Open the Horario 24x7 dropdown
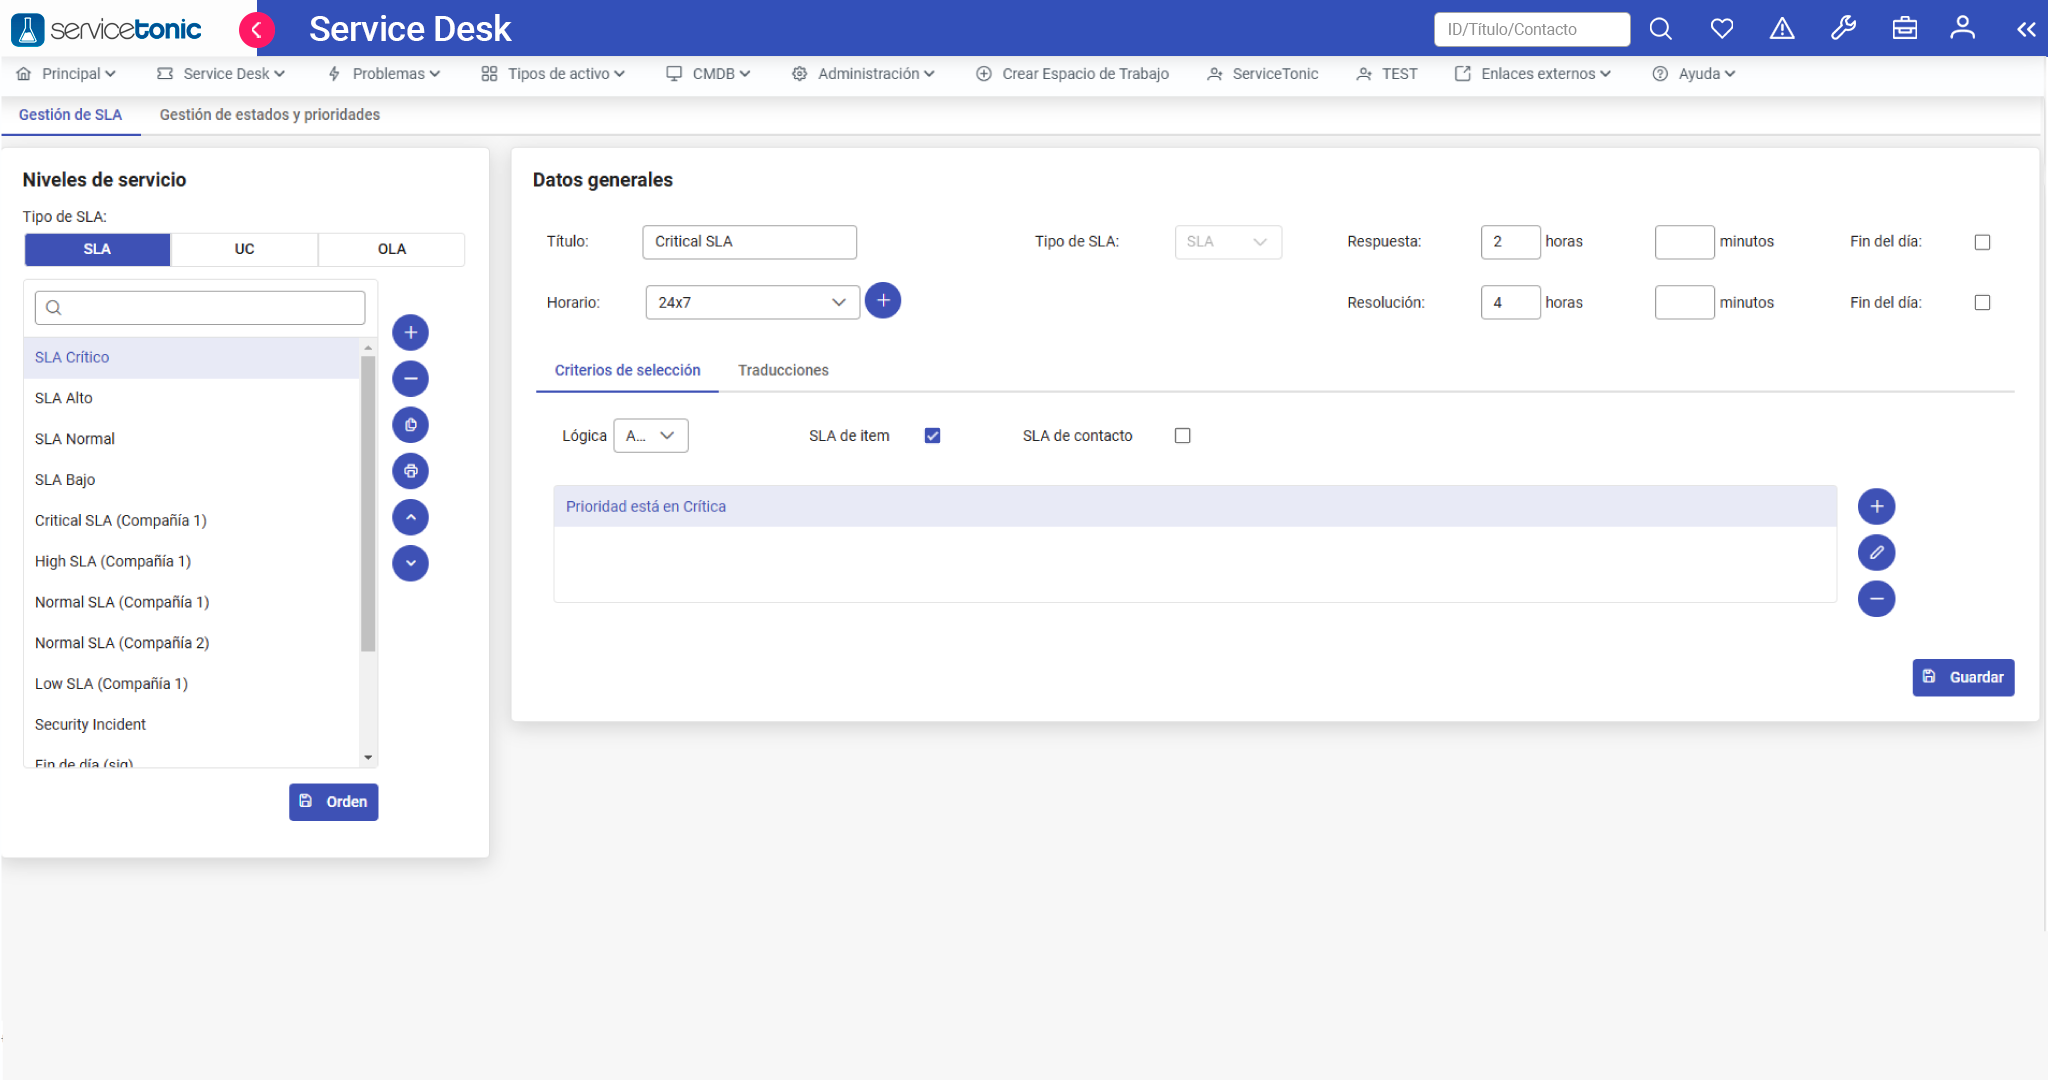The width and height of the screenshot is (2048, 1080). [752, 303]
